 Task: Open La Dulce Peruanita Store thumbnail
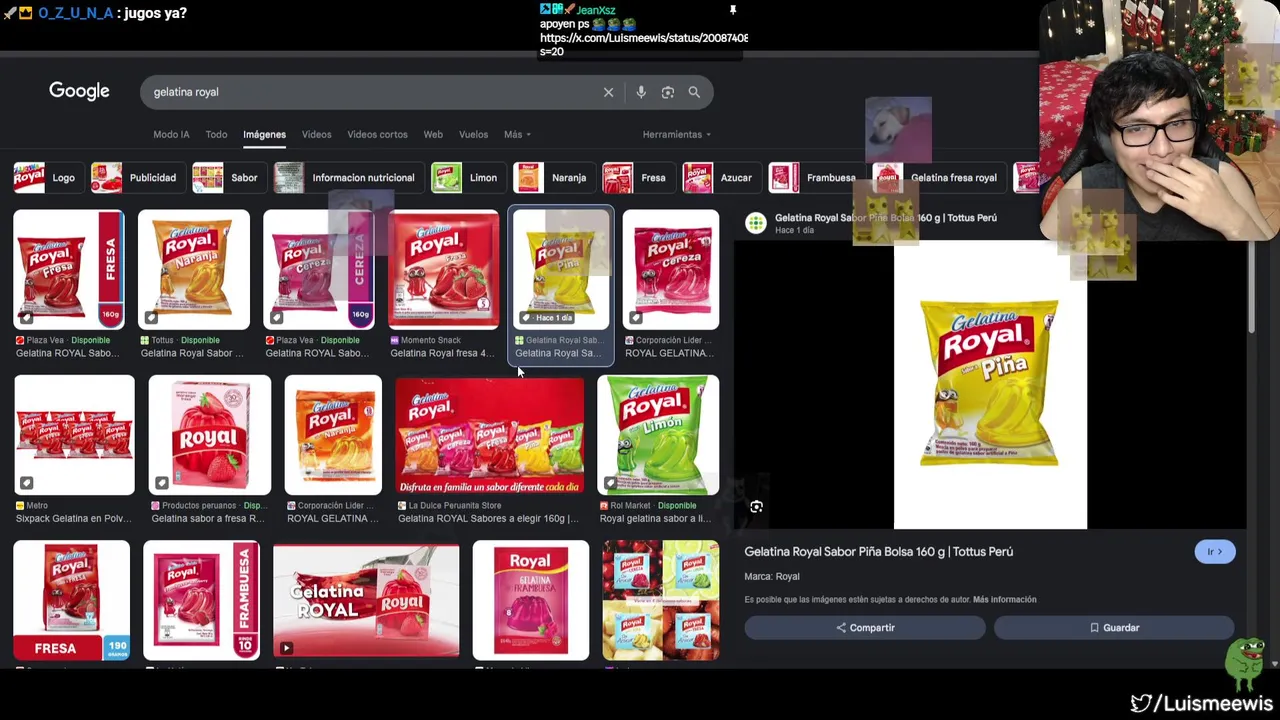490,435
